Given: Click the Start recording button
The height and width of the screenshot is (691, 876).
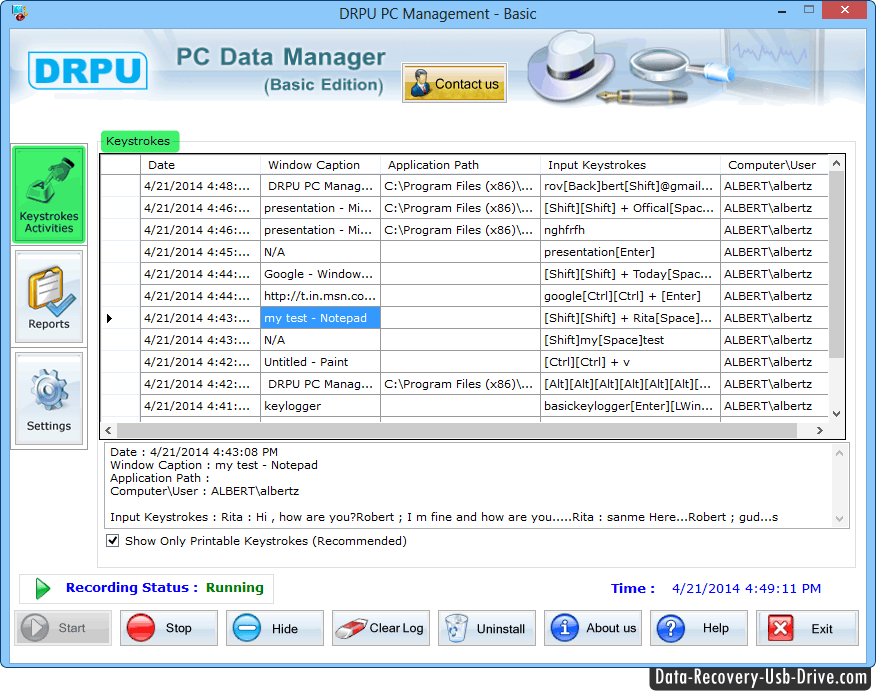Looking at the screenshot, I should 63,628.
